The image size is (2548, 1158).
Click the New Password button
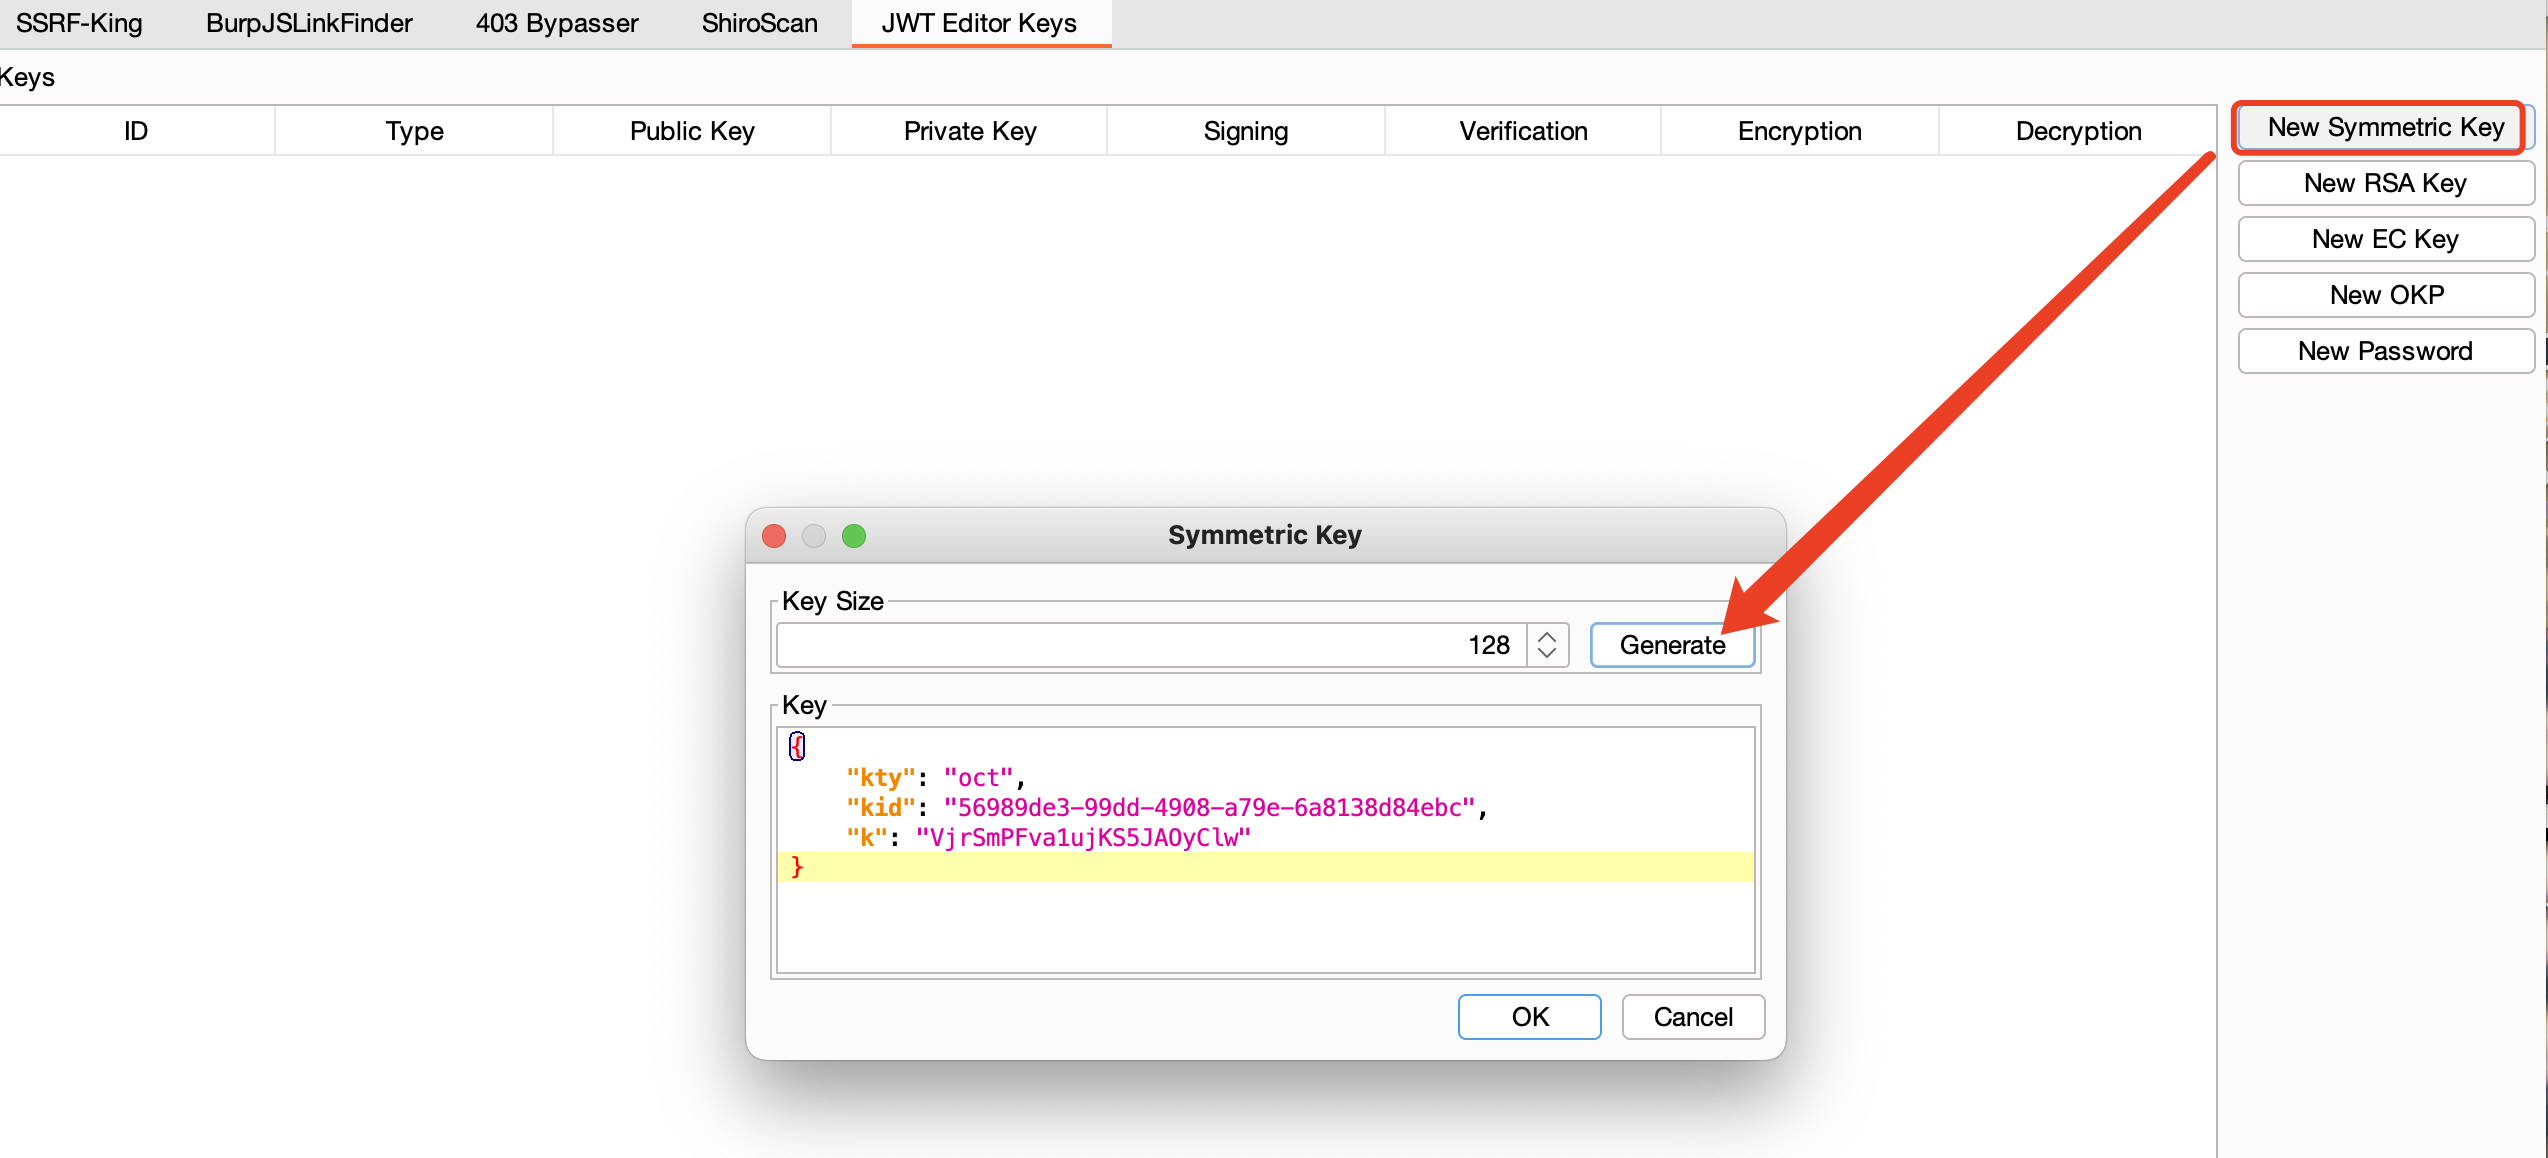coord(2384,351)
